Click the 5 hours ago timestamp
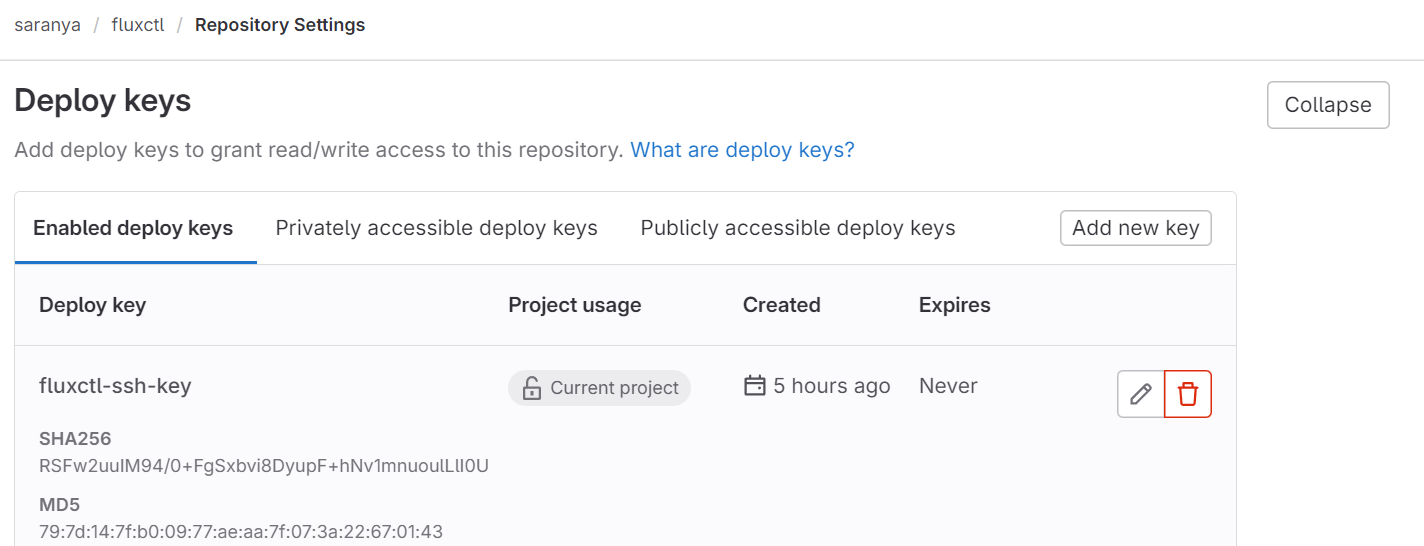Viewport: 1424px width, 546px height. coord(832,386)
